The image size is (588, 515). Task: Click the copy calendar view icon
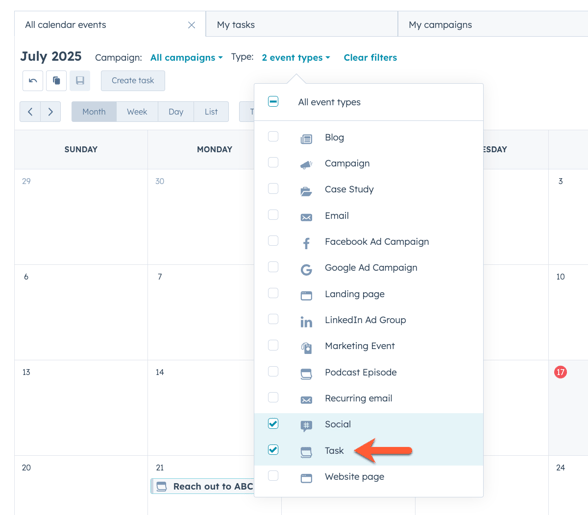56,81
